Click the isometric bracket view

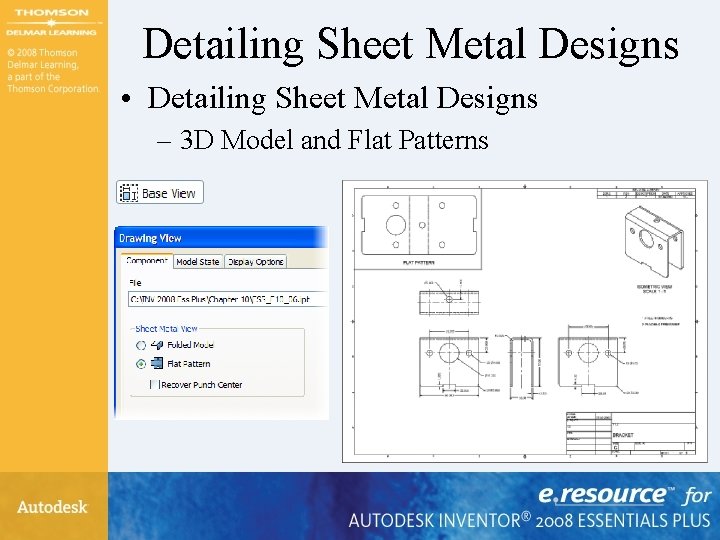coord(654,240)
